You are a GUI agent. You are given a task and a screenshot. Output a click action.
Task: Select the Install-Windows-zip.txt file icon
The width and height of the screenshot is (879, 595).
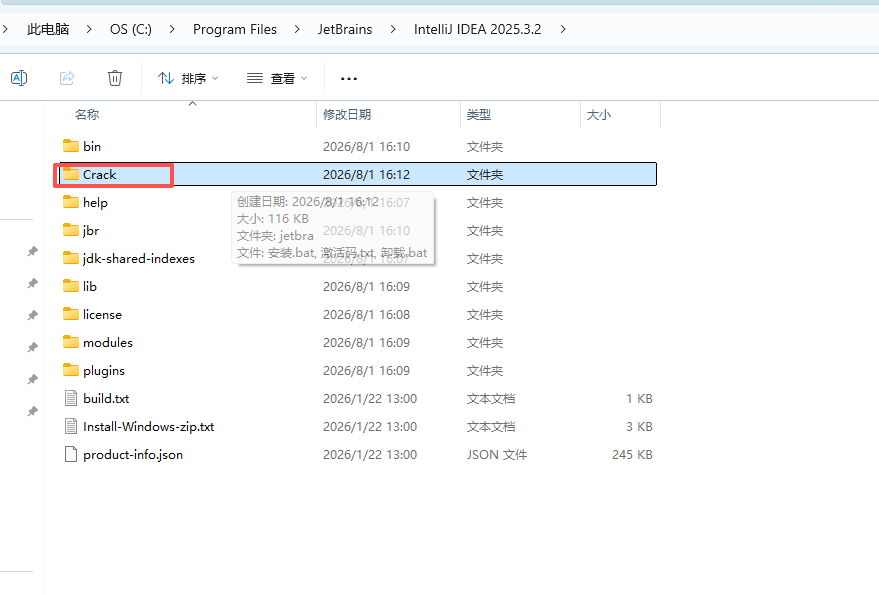point(71,426)
